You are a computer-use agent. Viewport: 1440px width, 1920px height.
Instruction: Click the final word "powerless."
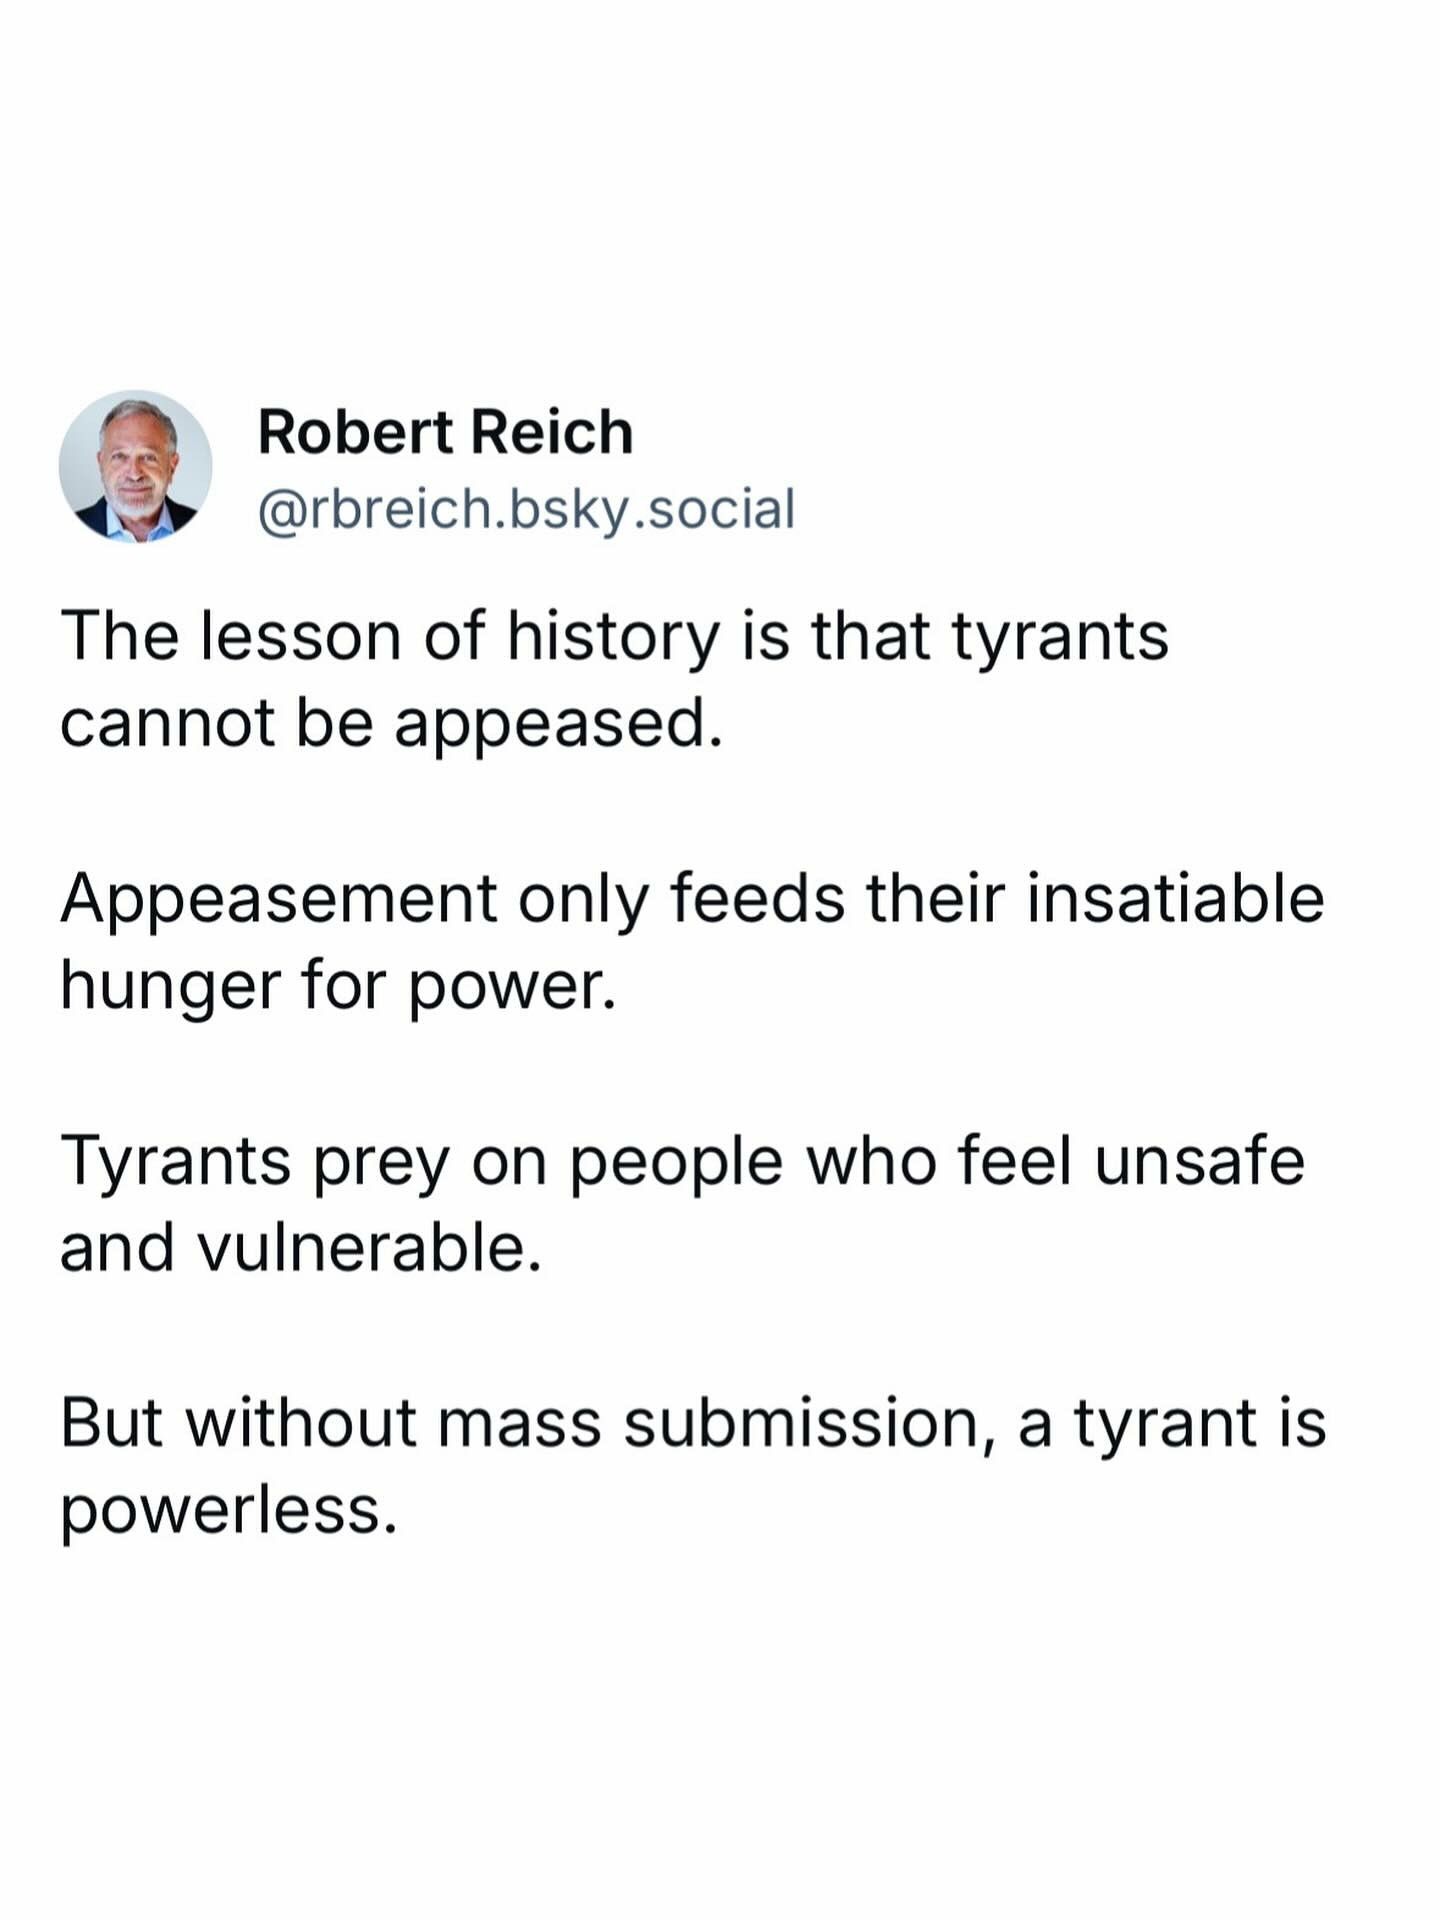228,1510
